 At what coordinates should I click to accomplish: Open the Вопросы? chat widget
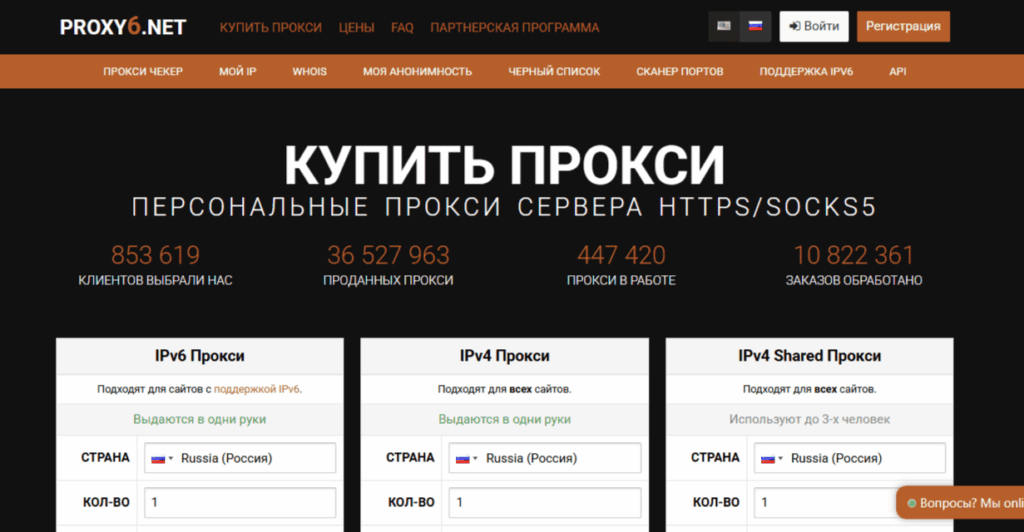961,503
